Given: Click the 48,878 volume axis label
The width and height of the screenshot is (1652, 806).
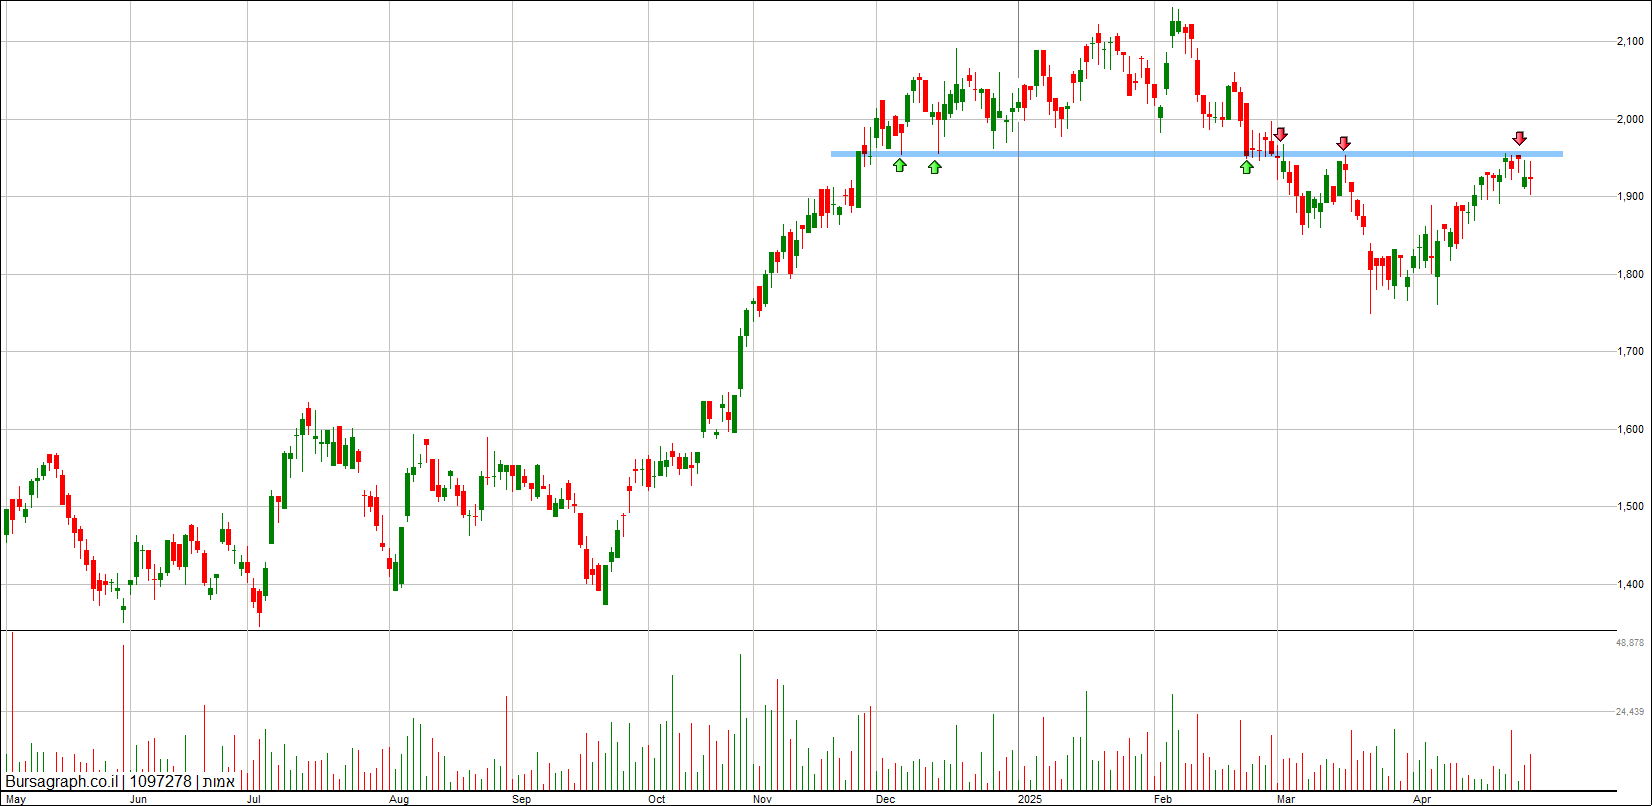Looking at the screenshot, I should coord(1630,643).
